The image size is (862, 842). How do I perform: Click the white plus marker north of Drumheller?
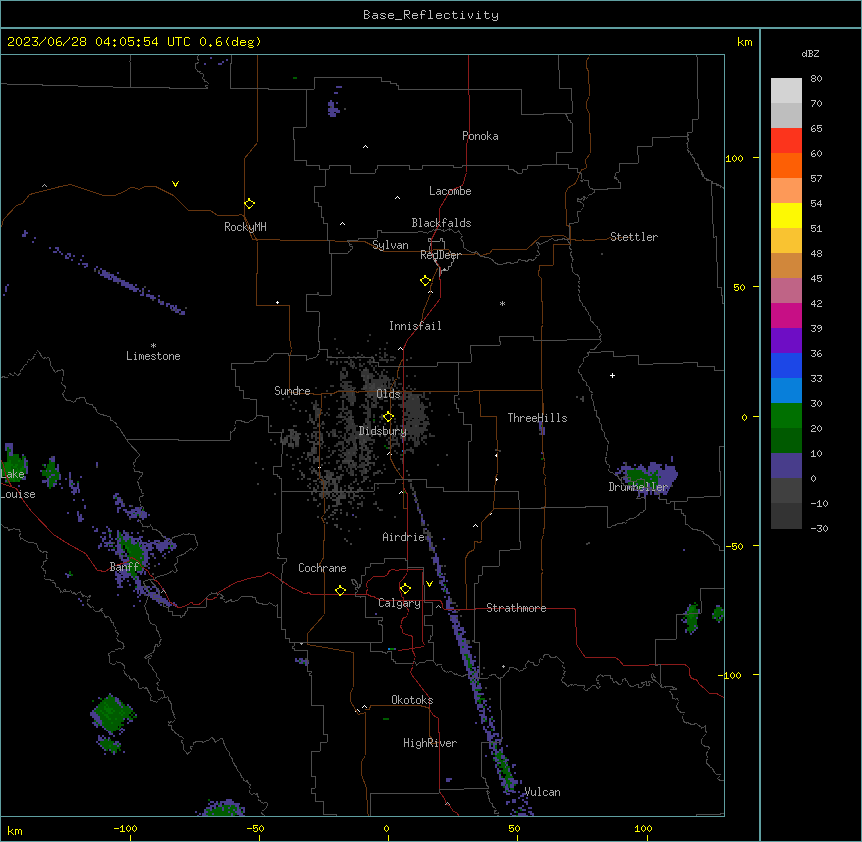[x=612, y=375]
